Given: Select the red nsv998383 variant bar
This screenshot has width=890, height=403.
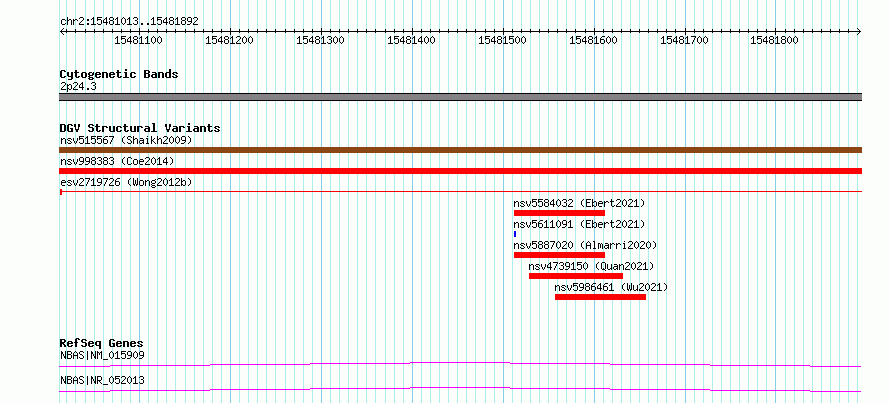Looking at the screenshot, I should click(460, 171).
